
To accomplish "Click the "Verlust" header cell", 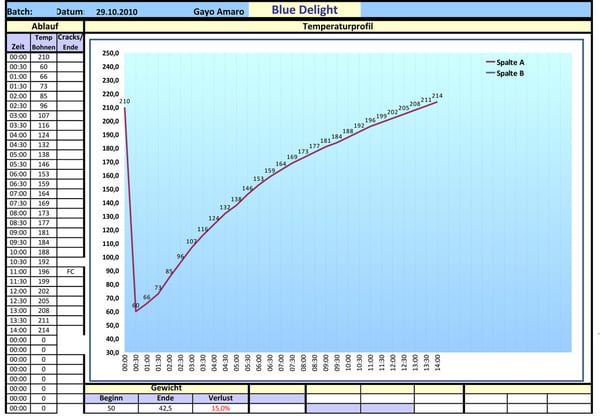I will pos(220,398).
